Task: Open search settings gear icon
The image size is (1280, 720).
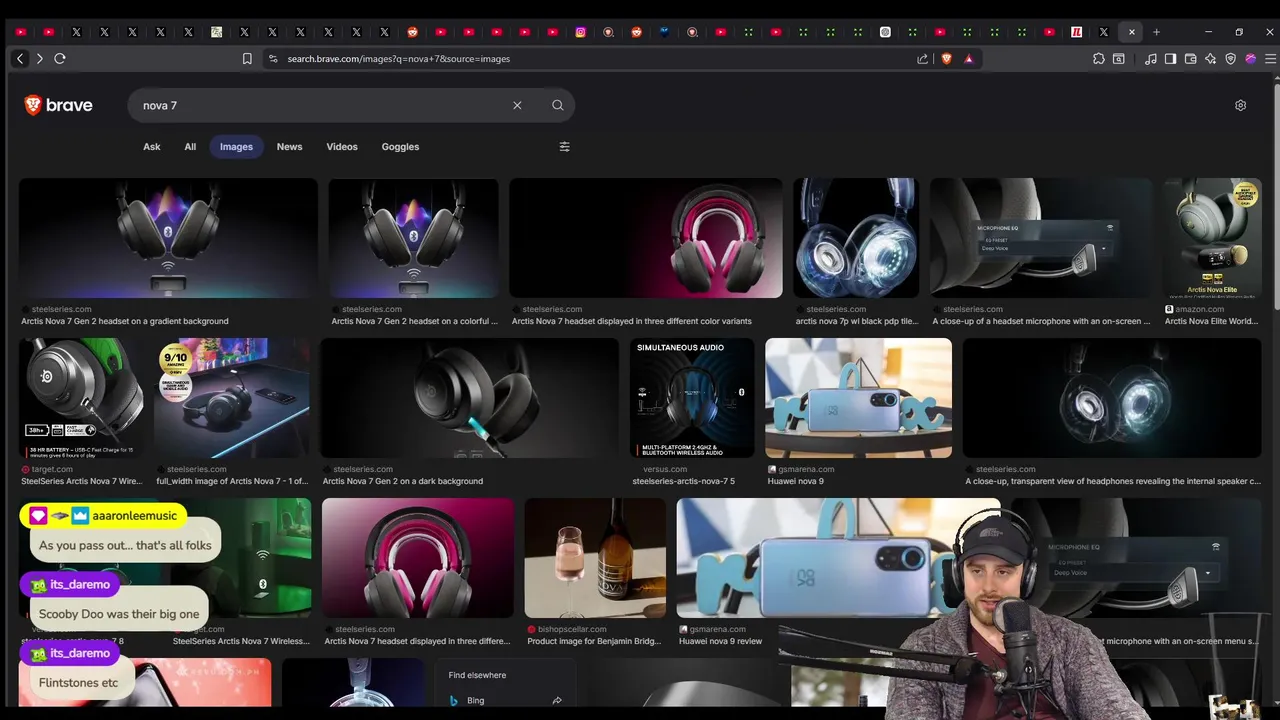Action: (x=1240, y=105)
